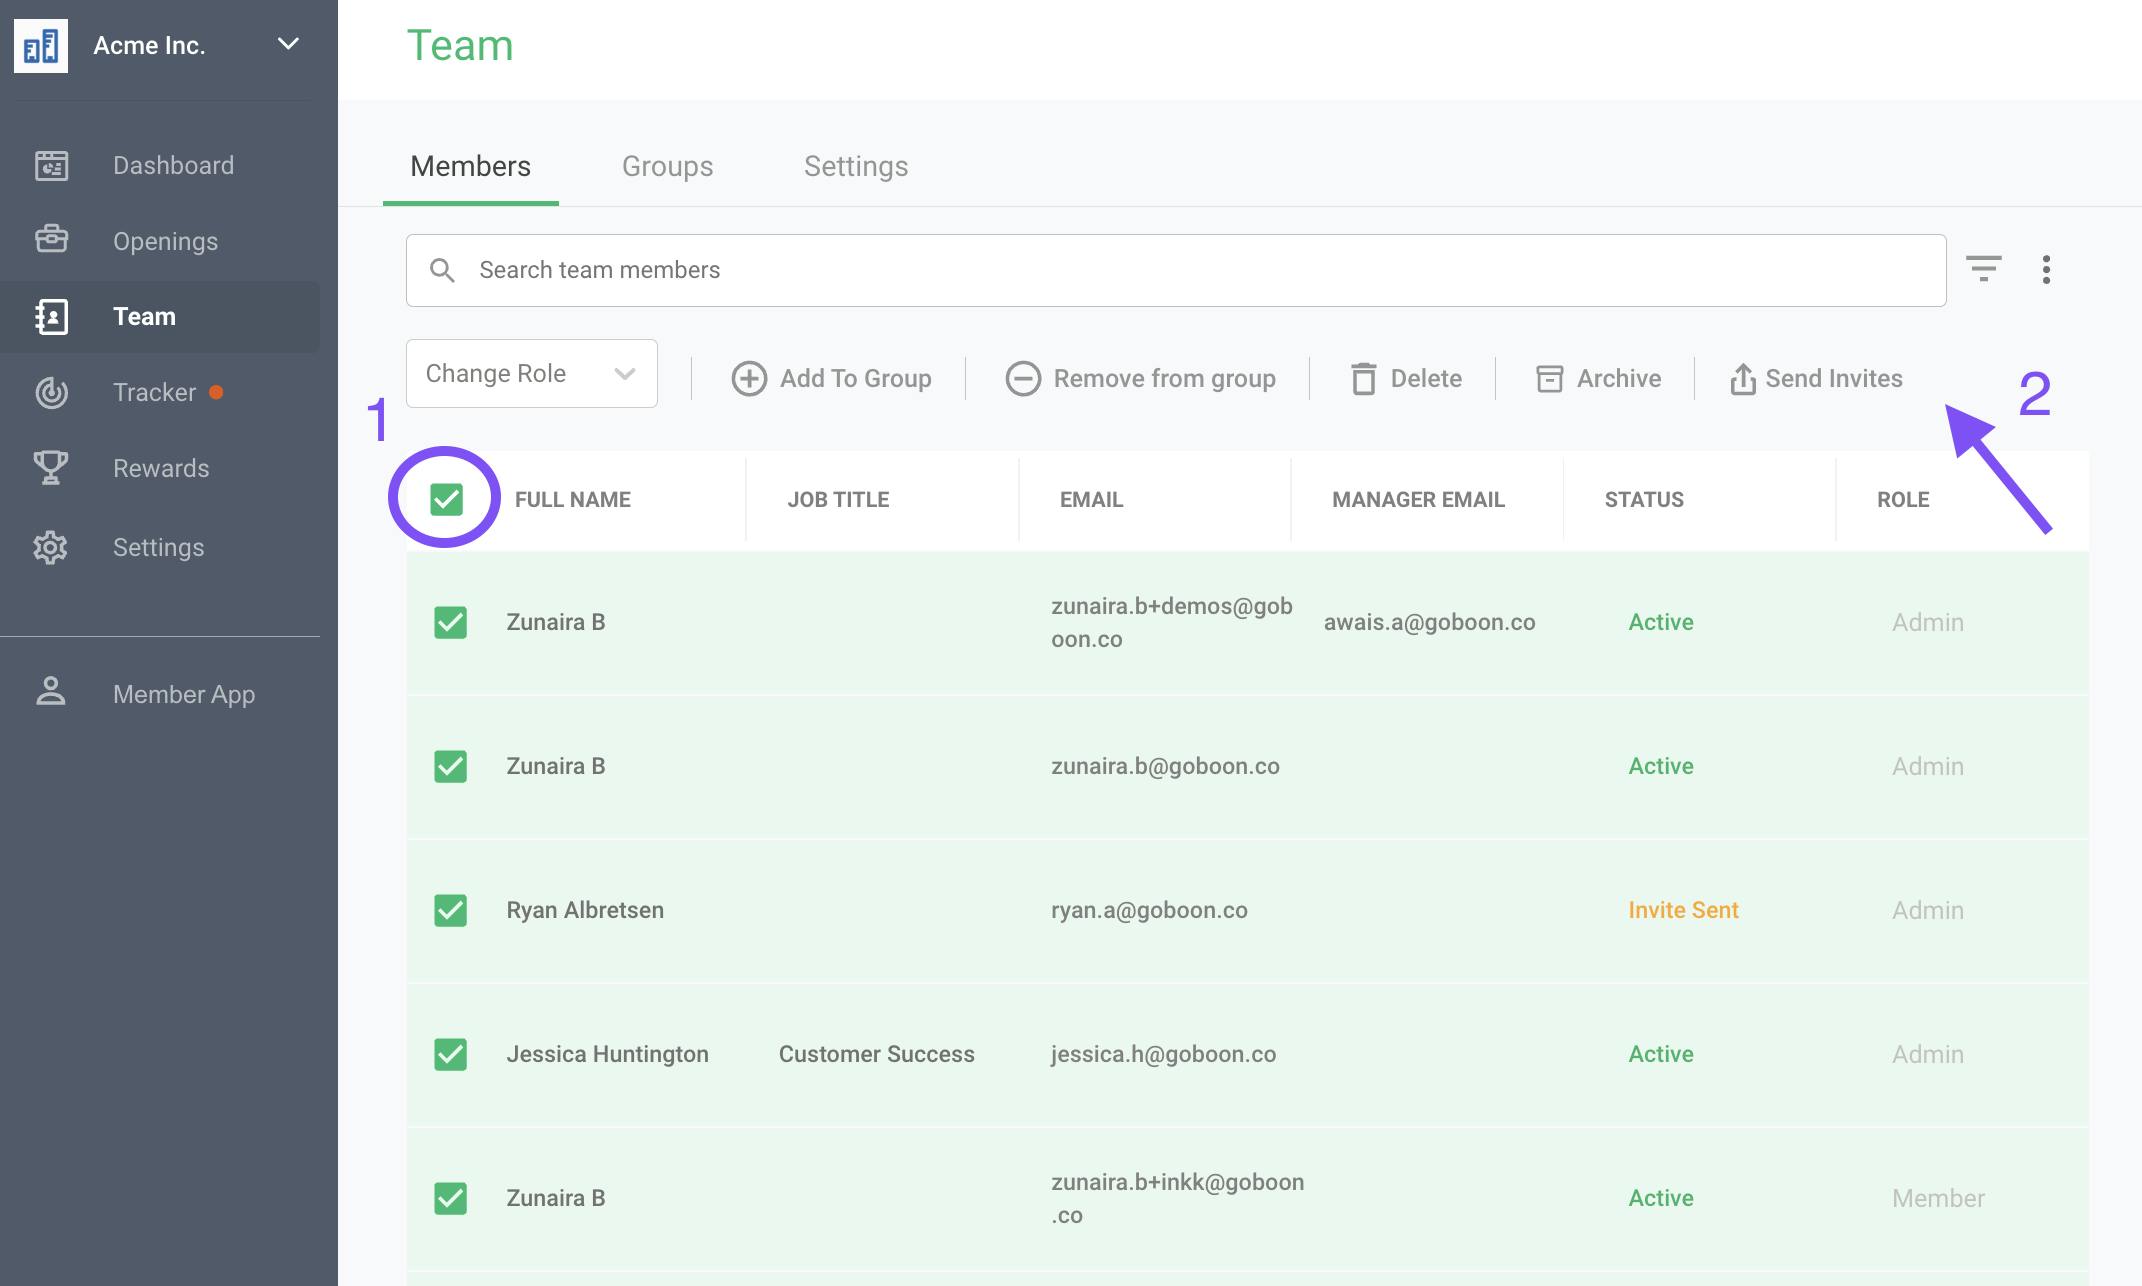Switch to the Members tab
Image resolution: width=2142 pixels, height=1286 pixels.
tap(470, 166)
